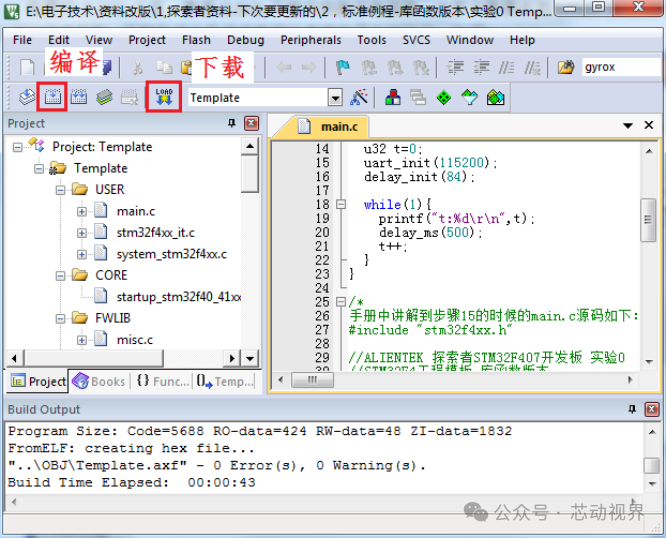
Task: Switch to the Books panel tab
Action: pos(99,381)
